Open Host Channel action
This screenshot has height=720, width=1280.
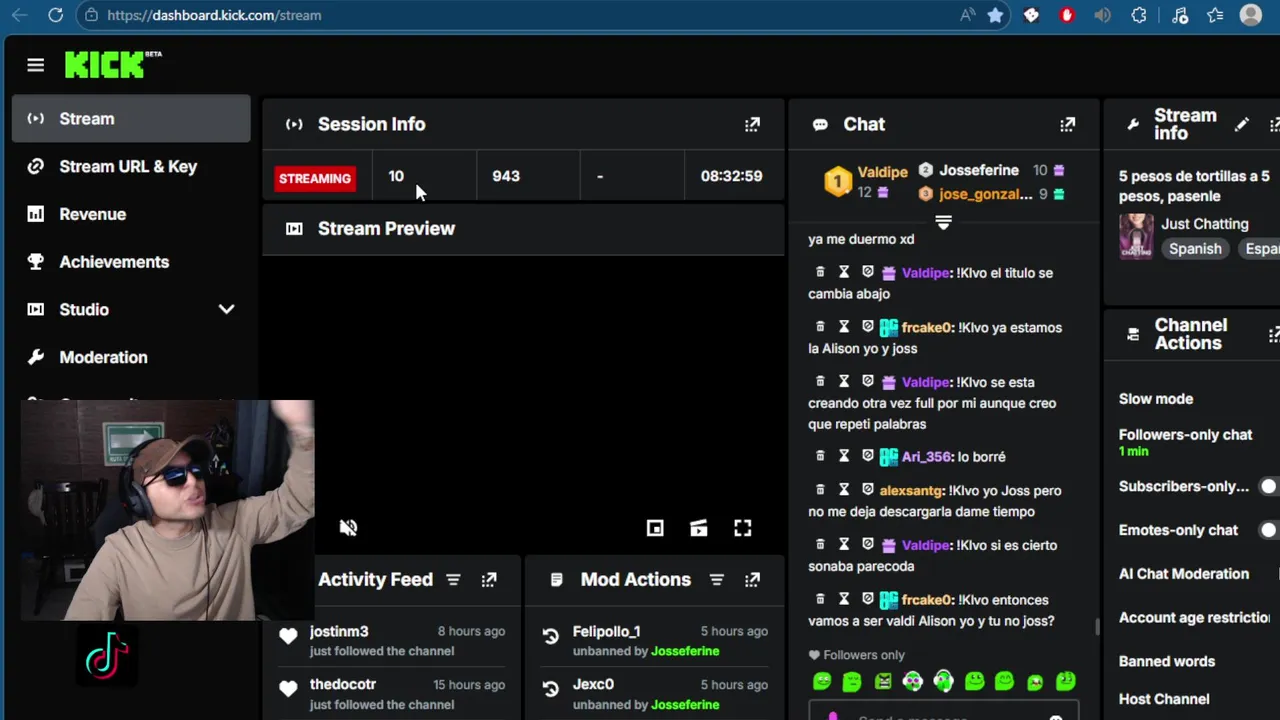pos(1163,699)
